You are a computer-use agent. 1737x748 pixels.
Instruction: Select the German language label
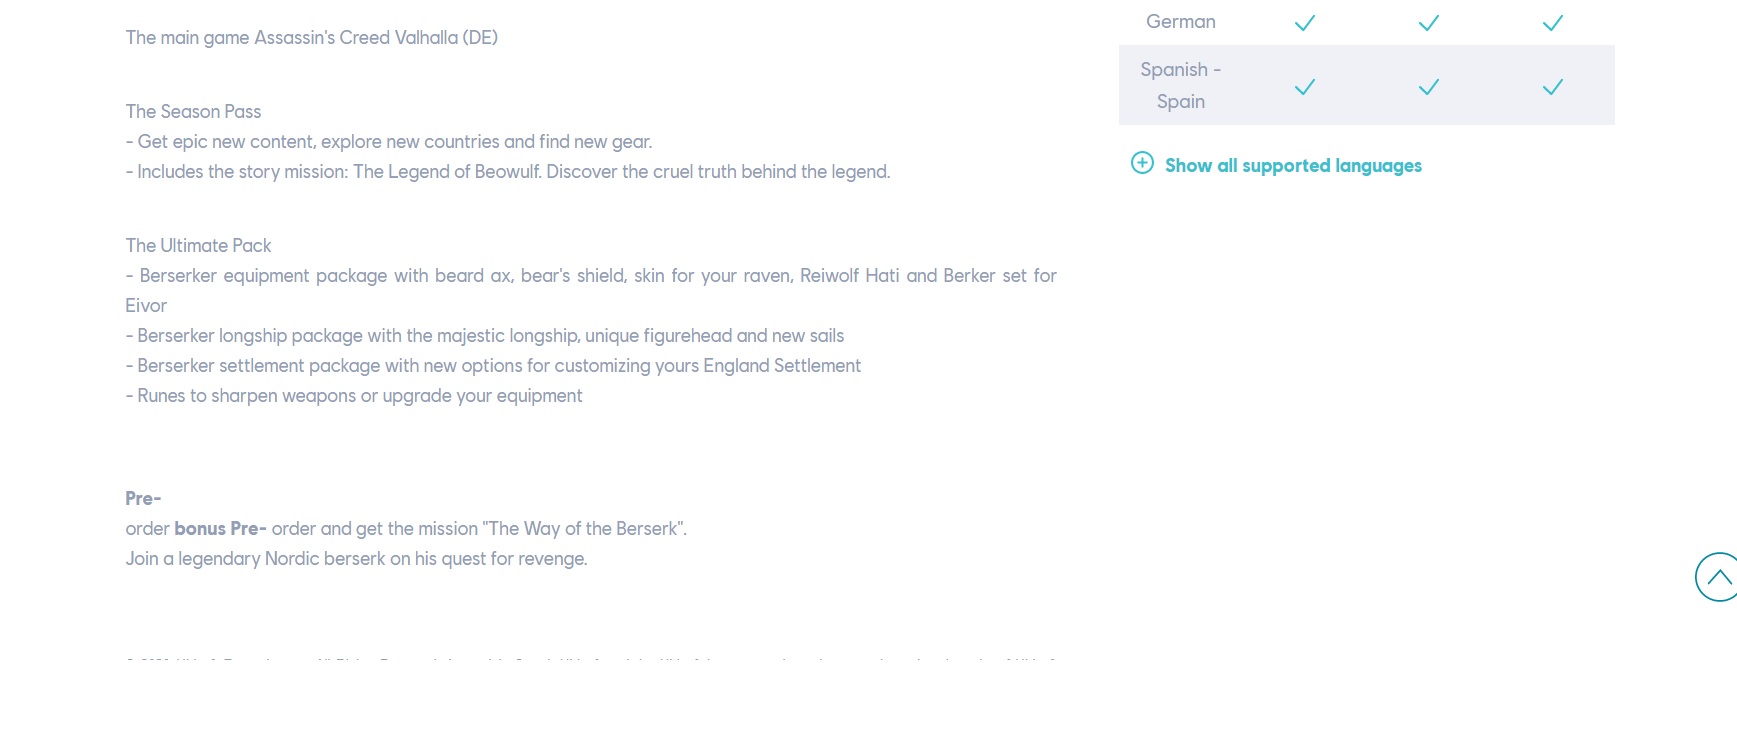pos(1180,22)
